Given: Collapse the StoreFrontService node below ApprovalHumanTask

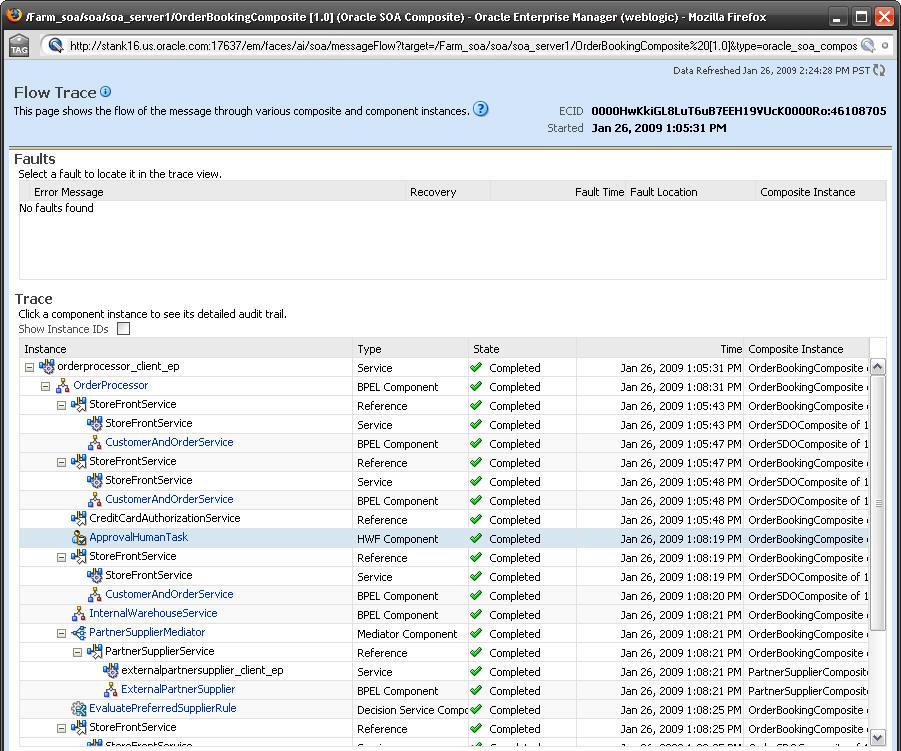Looking at the screenshot, I should 61,557.
